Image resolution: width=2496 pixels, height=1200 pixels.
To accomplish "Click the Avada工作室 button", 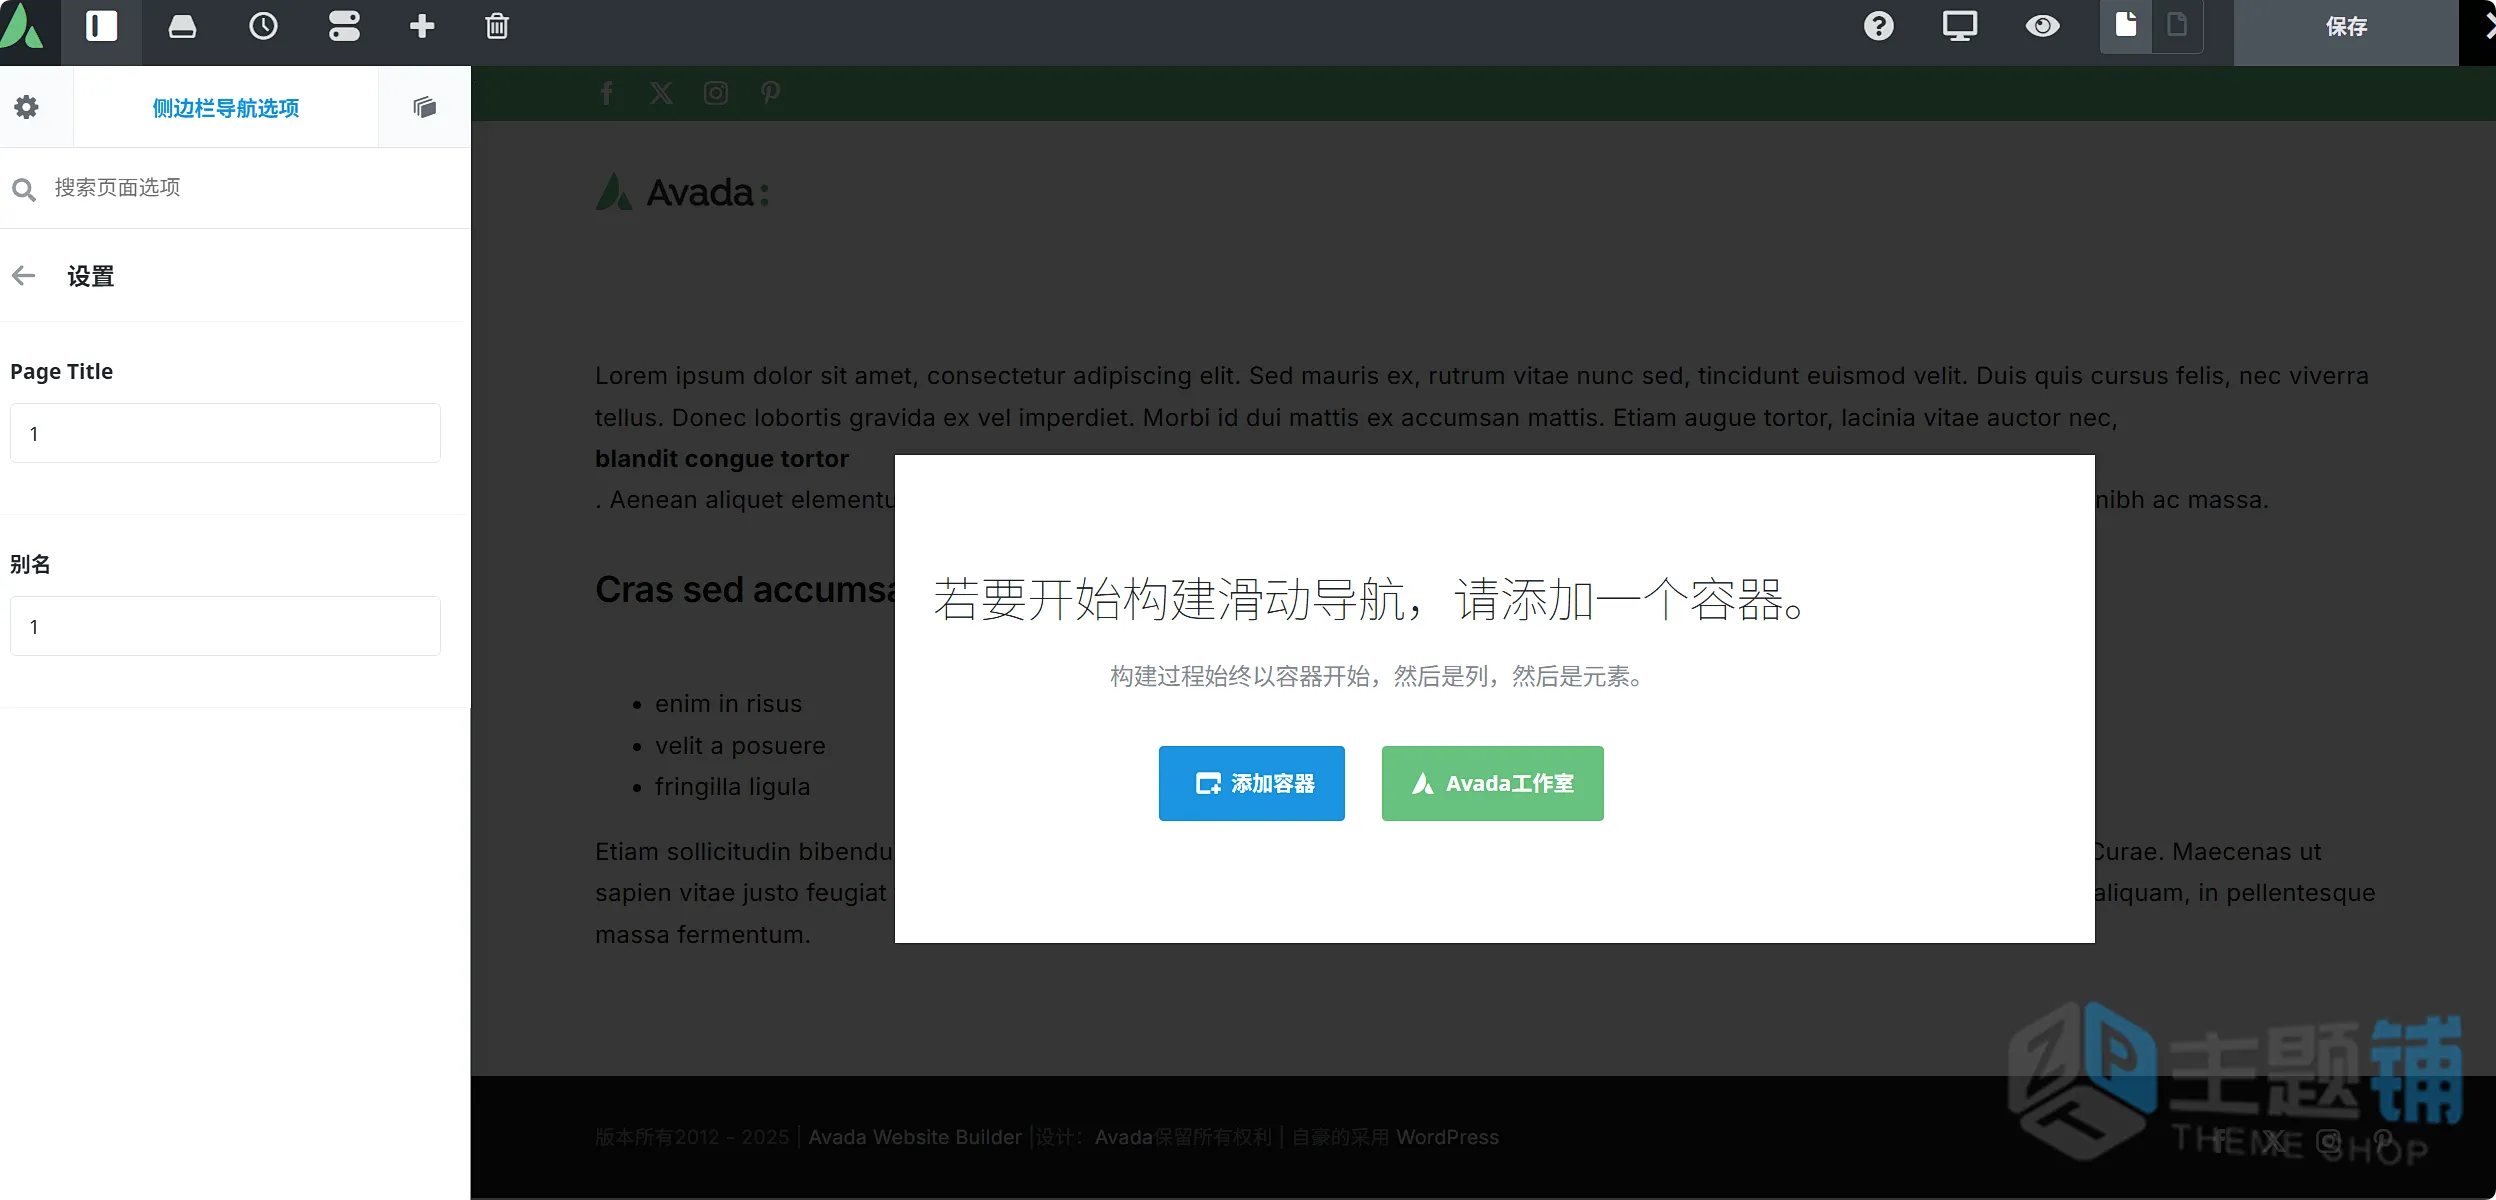I will coord(1492,783).
